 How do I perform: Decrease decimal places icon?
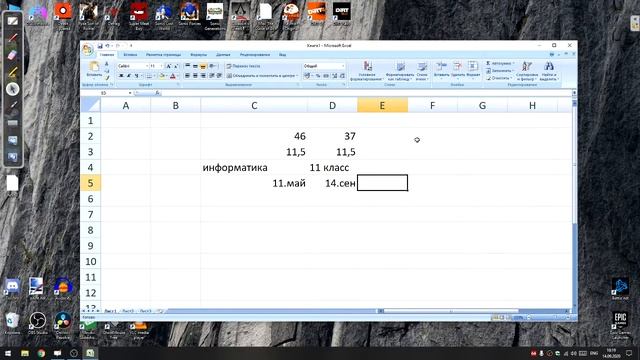point(342,76)
